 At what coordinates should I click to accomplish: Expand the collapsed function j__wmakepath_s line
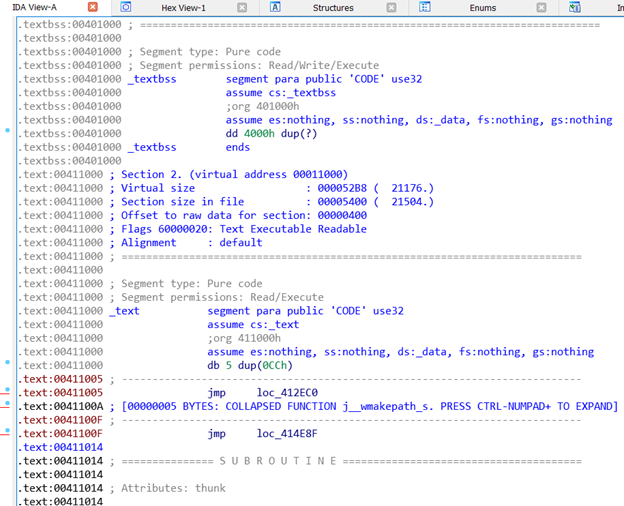[x=370, y=406]
